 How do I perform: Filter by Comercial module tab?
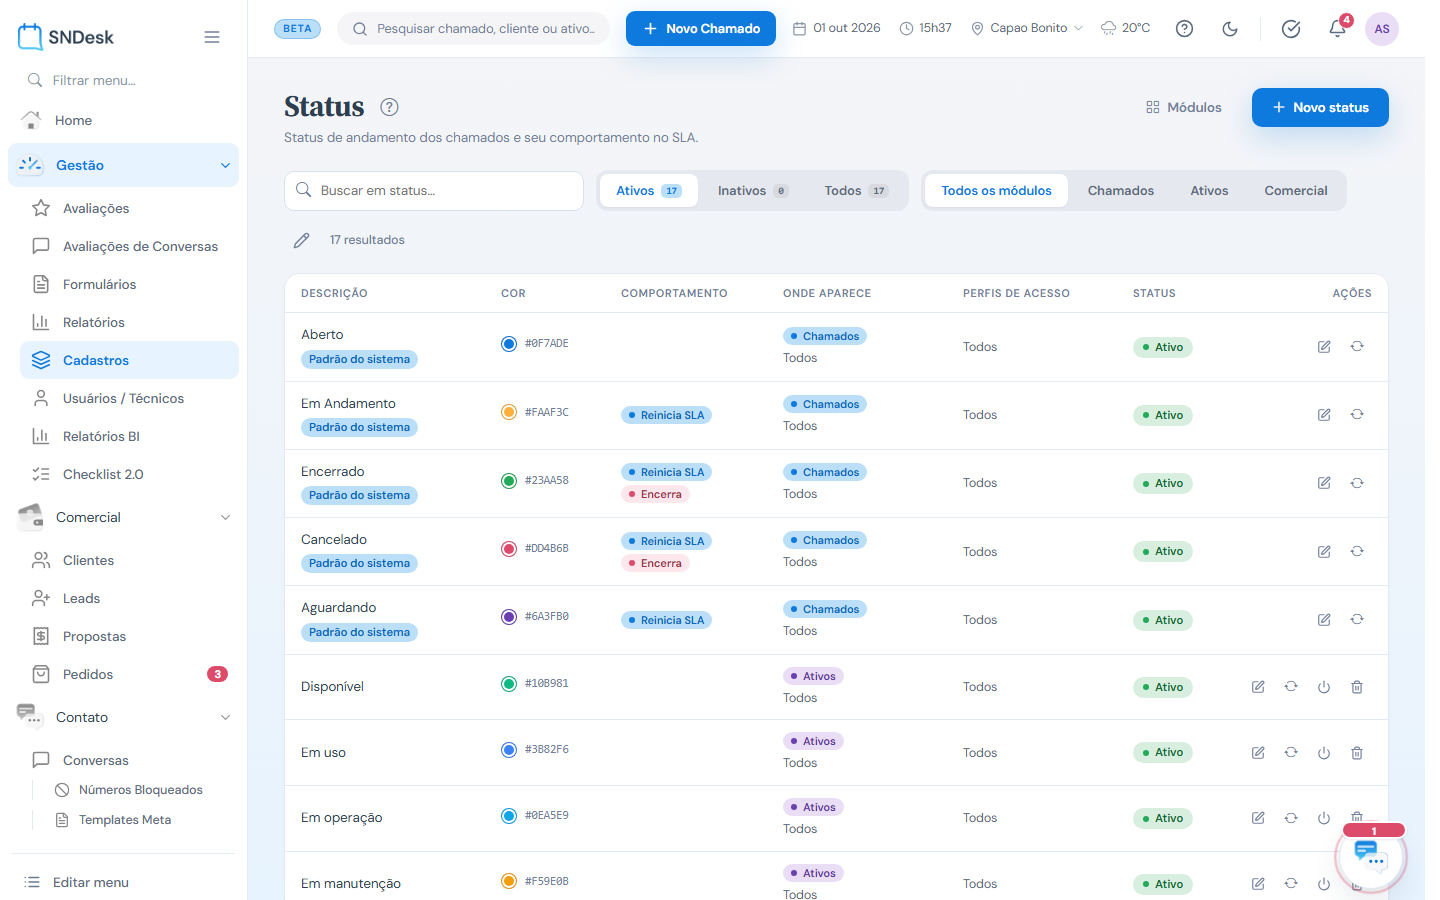[1296, 191]
